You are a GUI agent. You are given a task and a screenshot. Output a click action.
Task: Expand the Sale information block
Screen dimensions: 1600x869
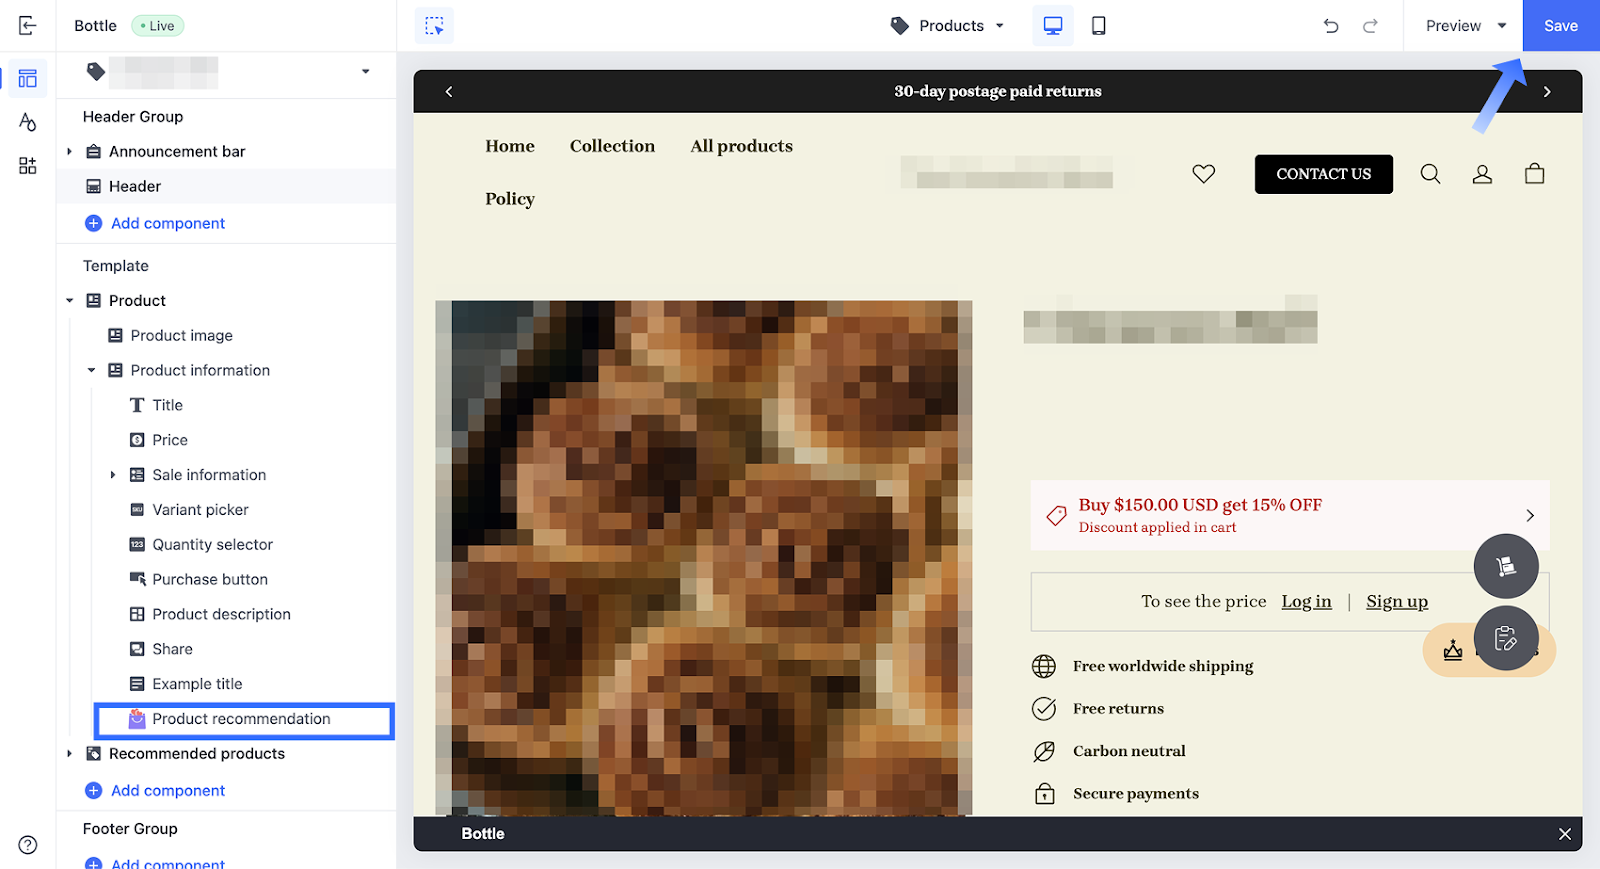(x=113, y=475)
